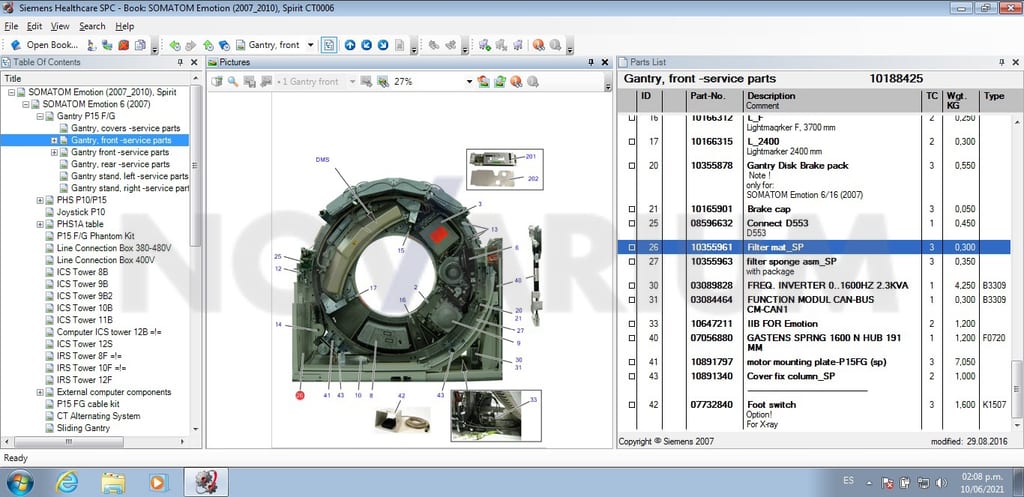Check the box for FREQ. INVERTER row
The image size is (1024, 497).
click(x=632, y=286)
